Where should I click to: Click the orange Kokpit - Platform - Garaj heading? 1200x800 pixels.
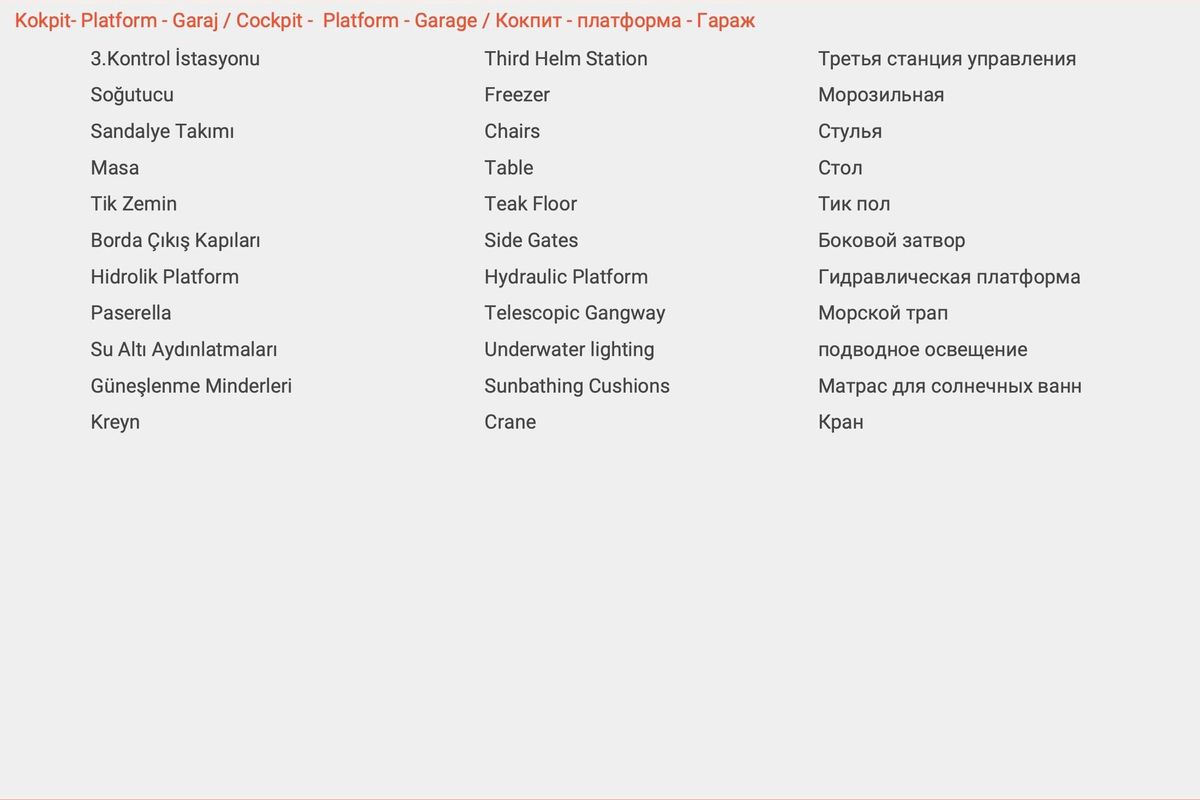point(385,21)
